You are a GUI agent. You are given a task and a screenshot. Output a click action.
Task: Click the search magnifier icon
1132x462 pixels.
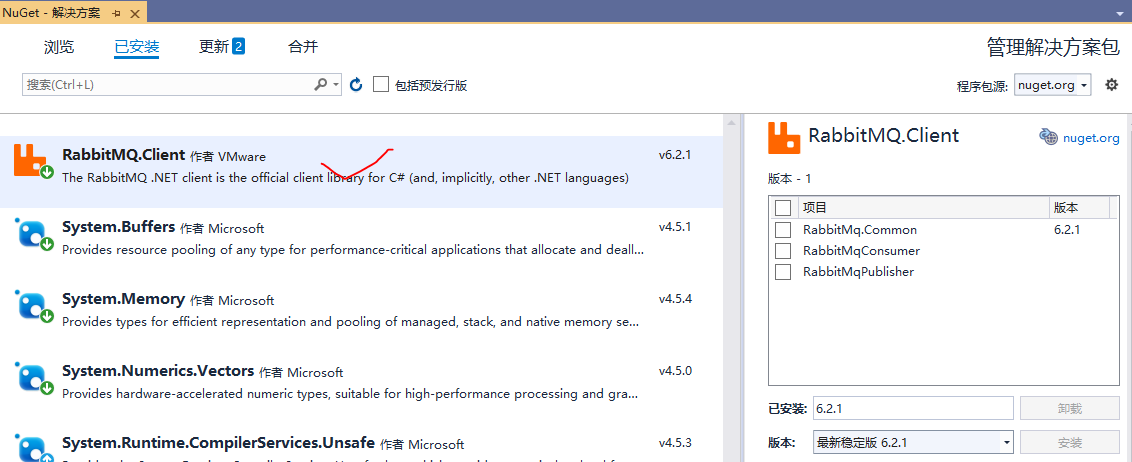(321, 84)
